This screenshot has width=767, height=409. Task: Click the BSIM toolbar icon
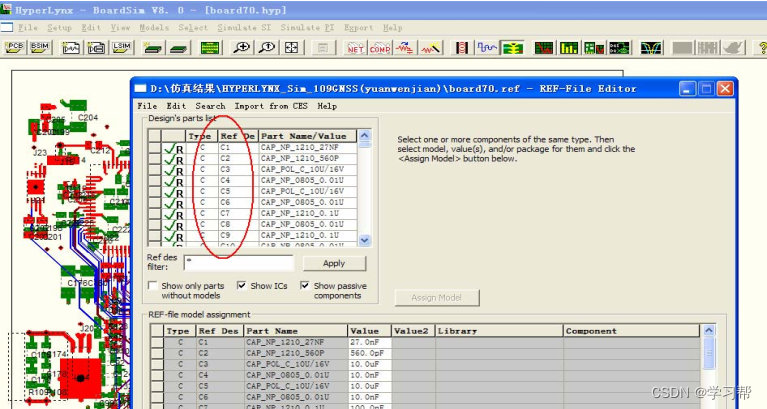pos(40,47)
